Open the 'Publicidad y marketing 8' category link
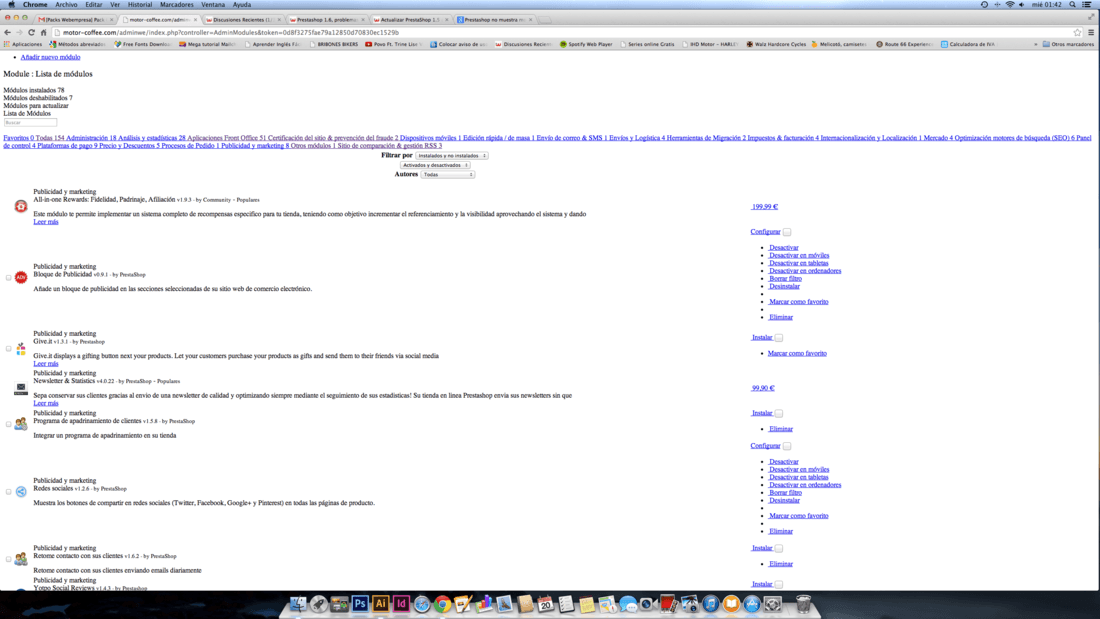1100x619 pixels. tap(255, 145)
